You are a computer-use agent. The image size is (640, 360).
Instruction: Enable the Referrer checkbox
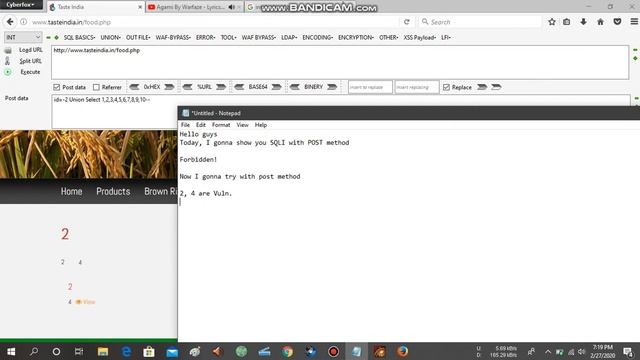coord(96,87)
